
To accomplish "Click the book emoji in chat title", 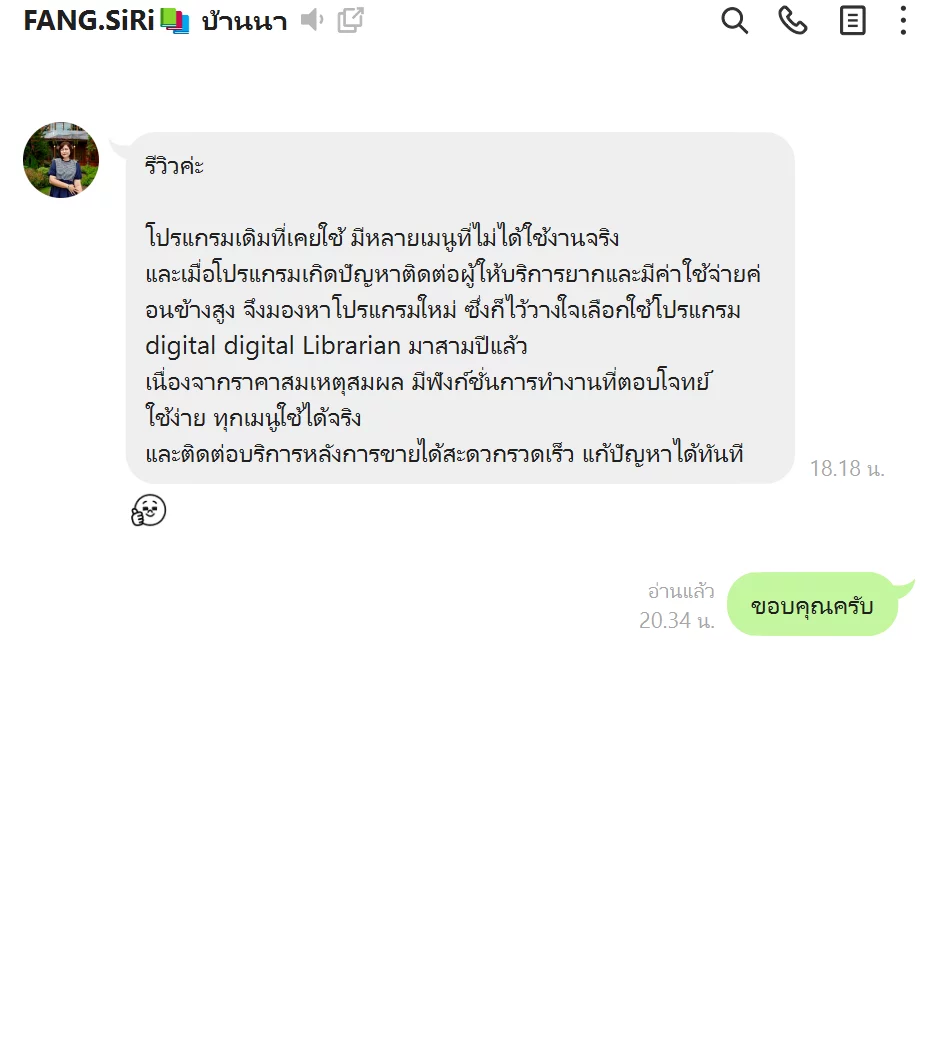I will 175,21.
